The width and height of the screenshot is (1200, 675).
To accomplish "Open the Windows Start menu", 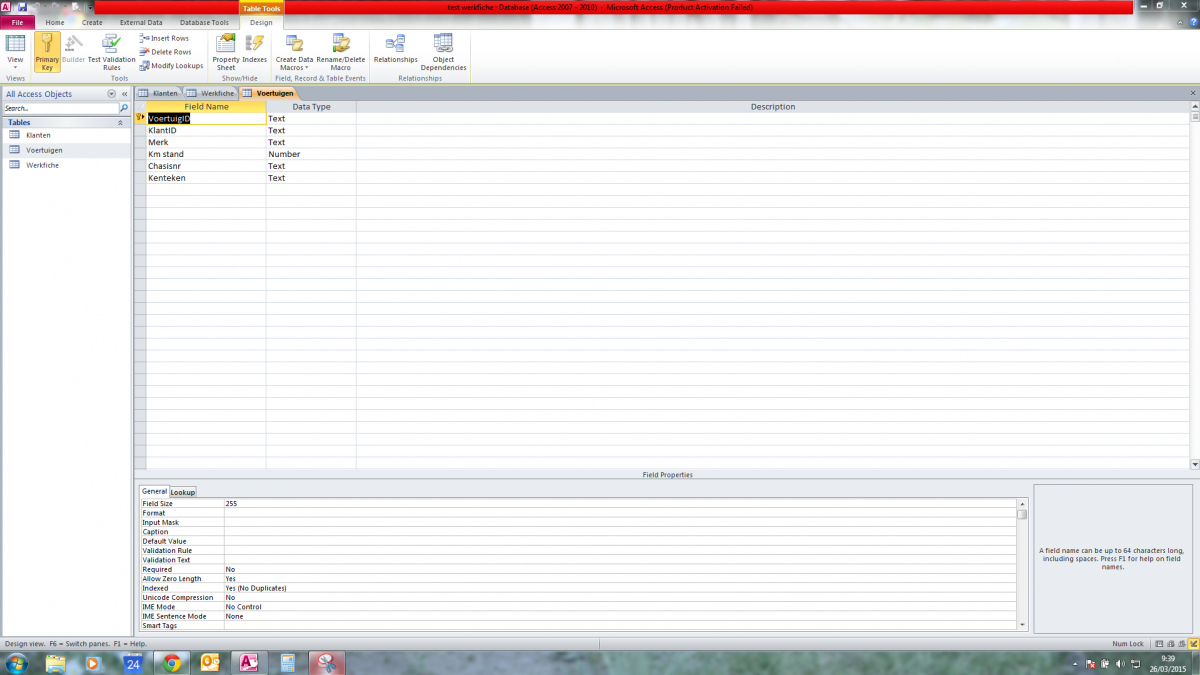I will pos(18,662).
